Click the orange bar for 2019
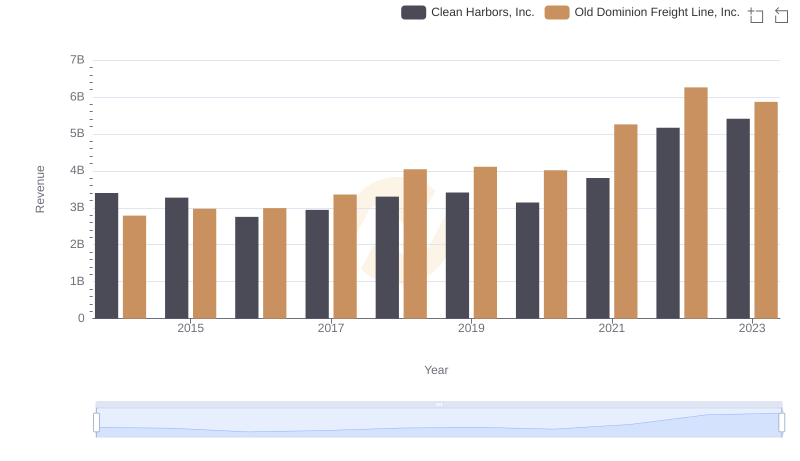The width and height of the screenshot is (800, 461). coord(485,243)
